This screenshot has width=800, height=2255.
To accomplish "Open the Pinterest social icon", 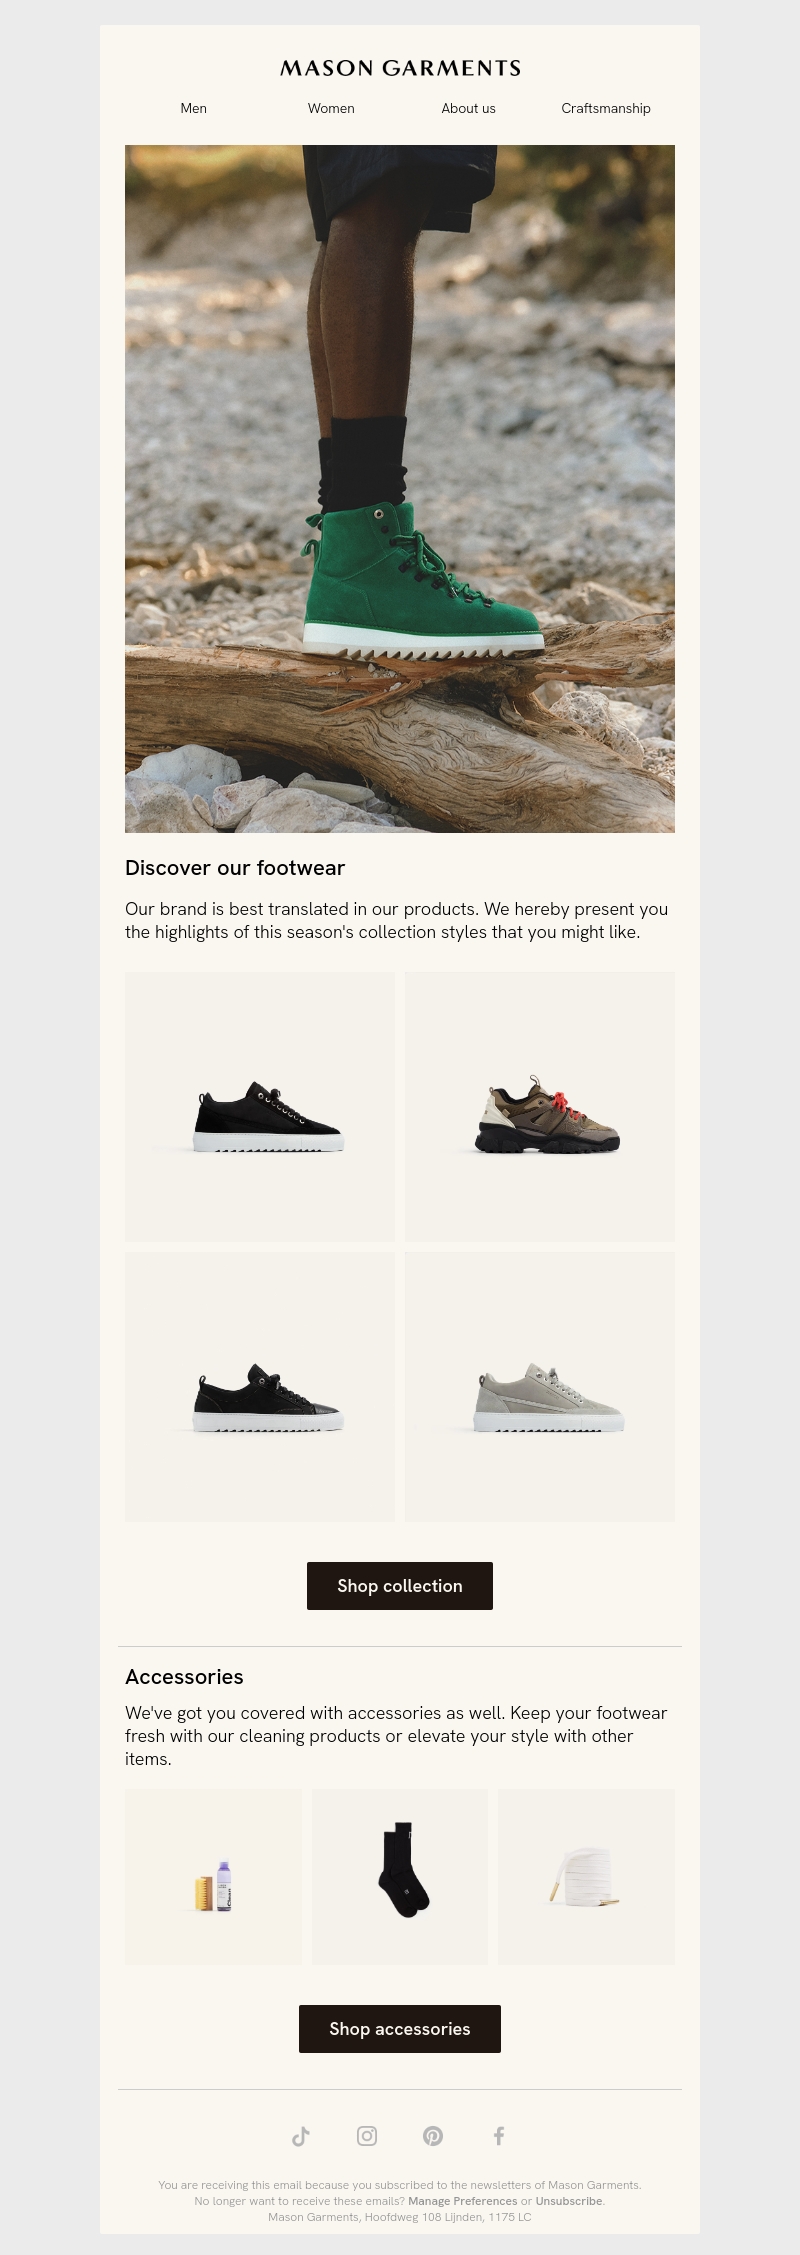I will [433, 2136].
